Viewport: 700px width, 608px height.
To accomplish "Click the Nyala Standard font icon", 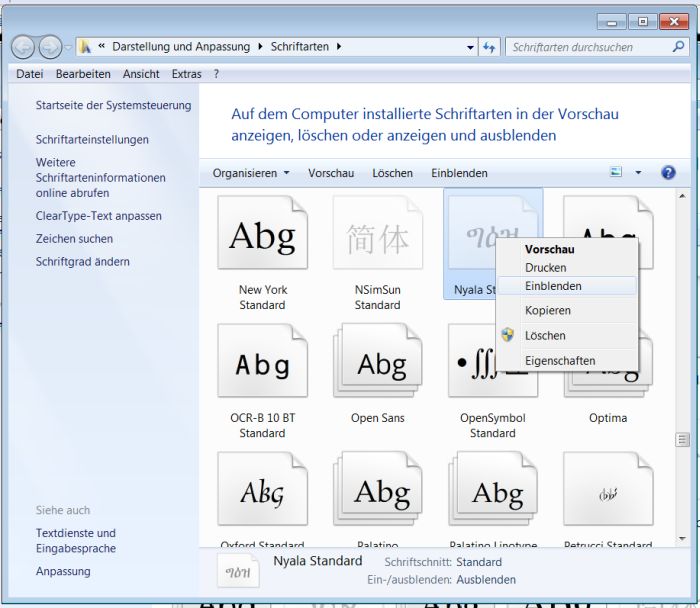I will [471, 233].
